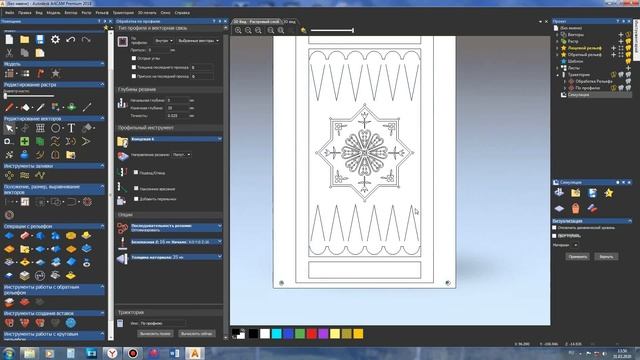Open the Model menu

pyautogui.click(x=53, y=13)
